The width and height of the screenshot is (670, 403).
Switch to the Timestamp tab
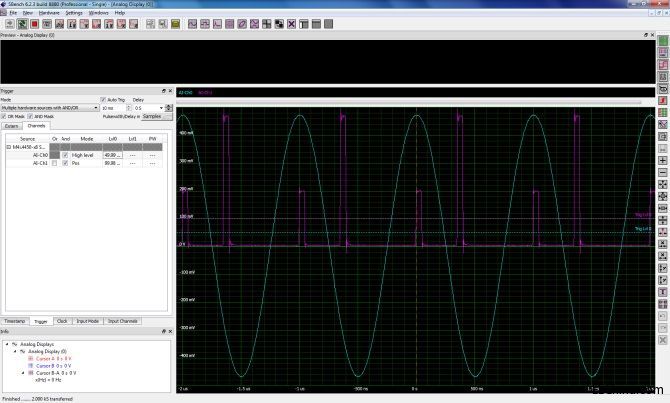[15, 321]
